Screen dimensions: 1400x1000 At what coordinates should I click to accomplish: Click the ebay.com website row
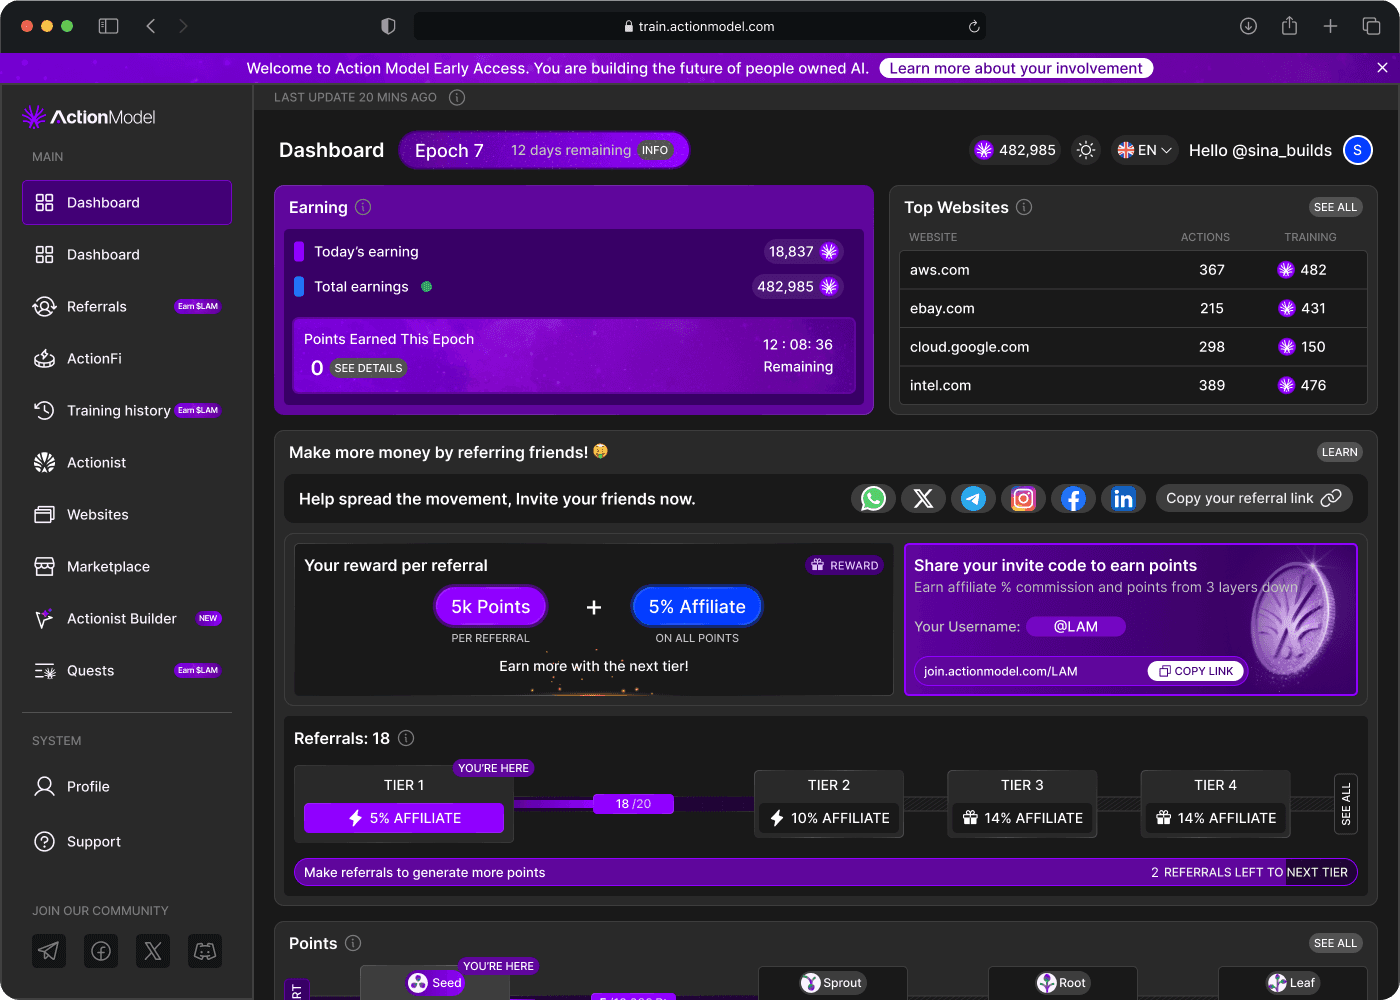coord(1133,308)
